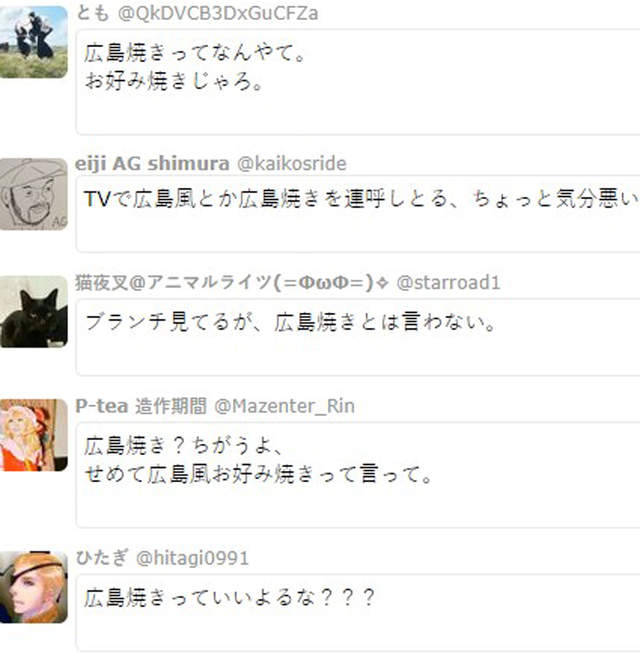This screenshot has height=655, width=640.
Task: Click the ひたぎ eyepatch character avatar
Action: pos(33,587)
